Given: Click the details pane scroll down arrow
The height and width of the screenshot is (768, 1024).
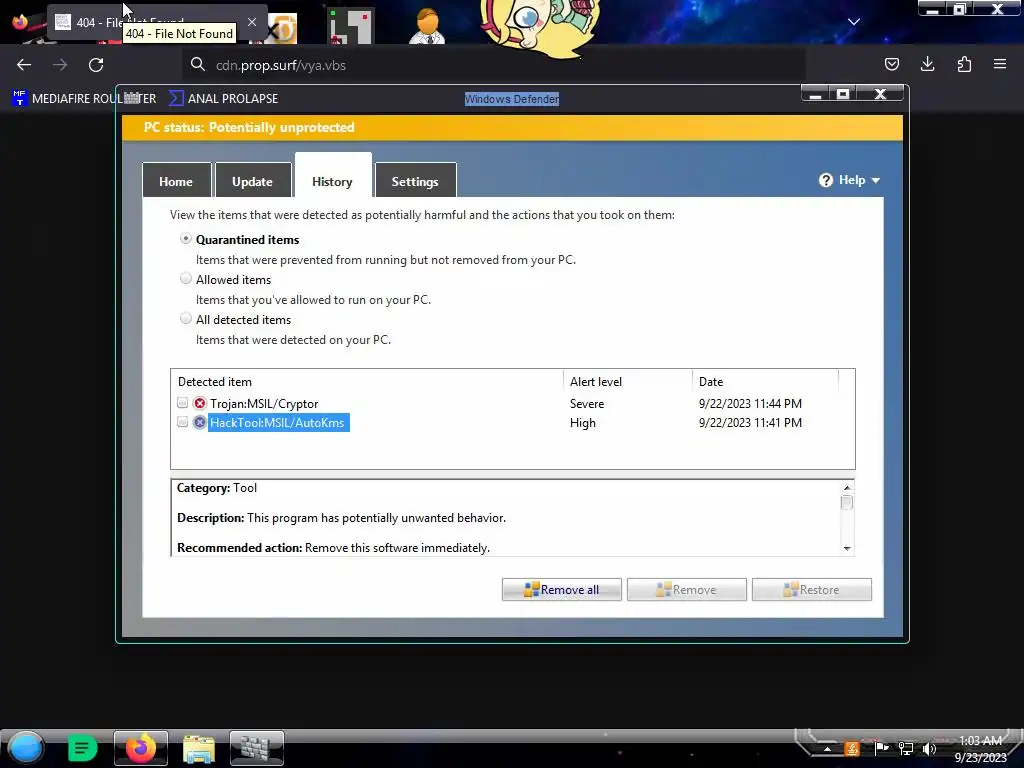Looking at the screenshot, I should coord(847,549).
